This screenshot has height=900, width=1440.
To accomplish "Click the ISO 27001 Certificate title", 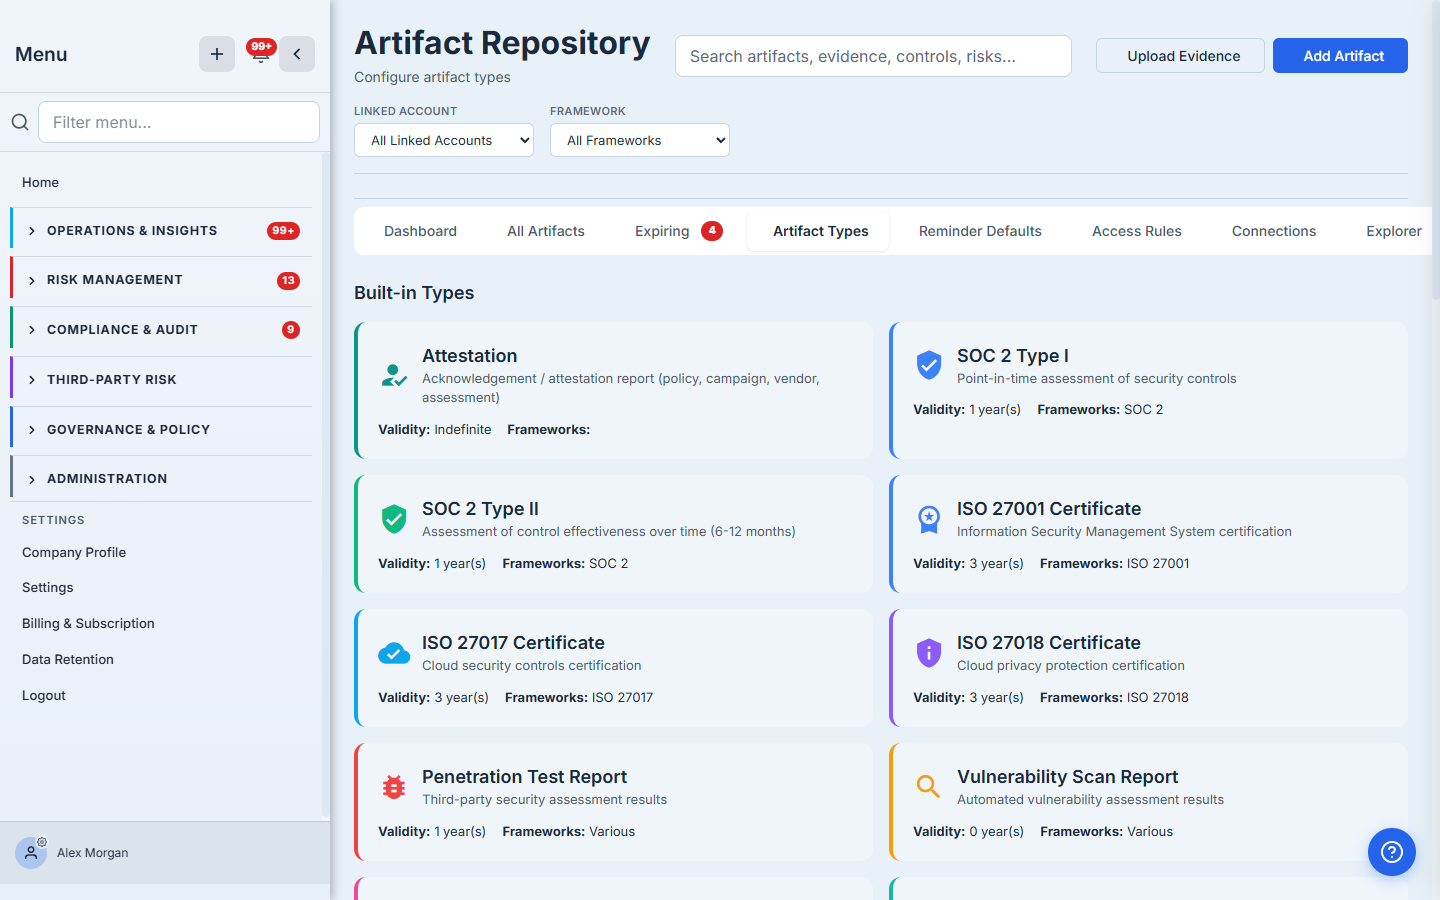I will coord(1049,509).
